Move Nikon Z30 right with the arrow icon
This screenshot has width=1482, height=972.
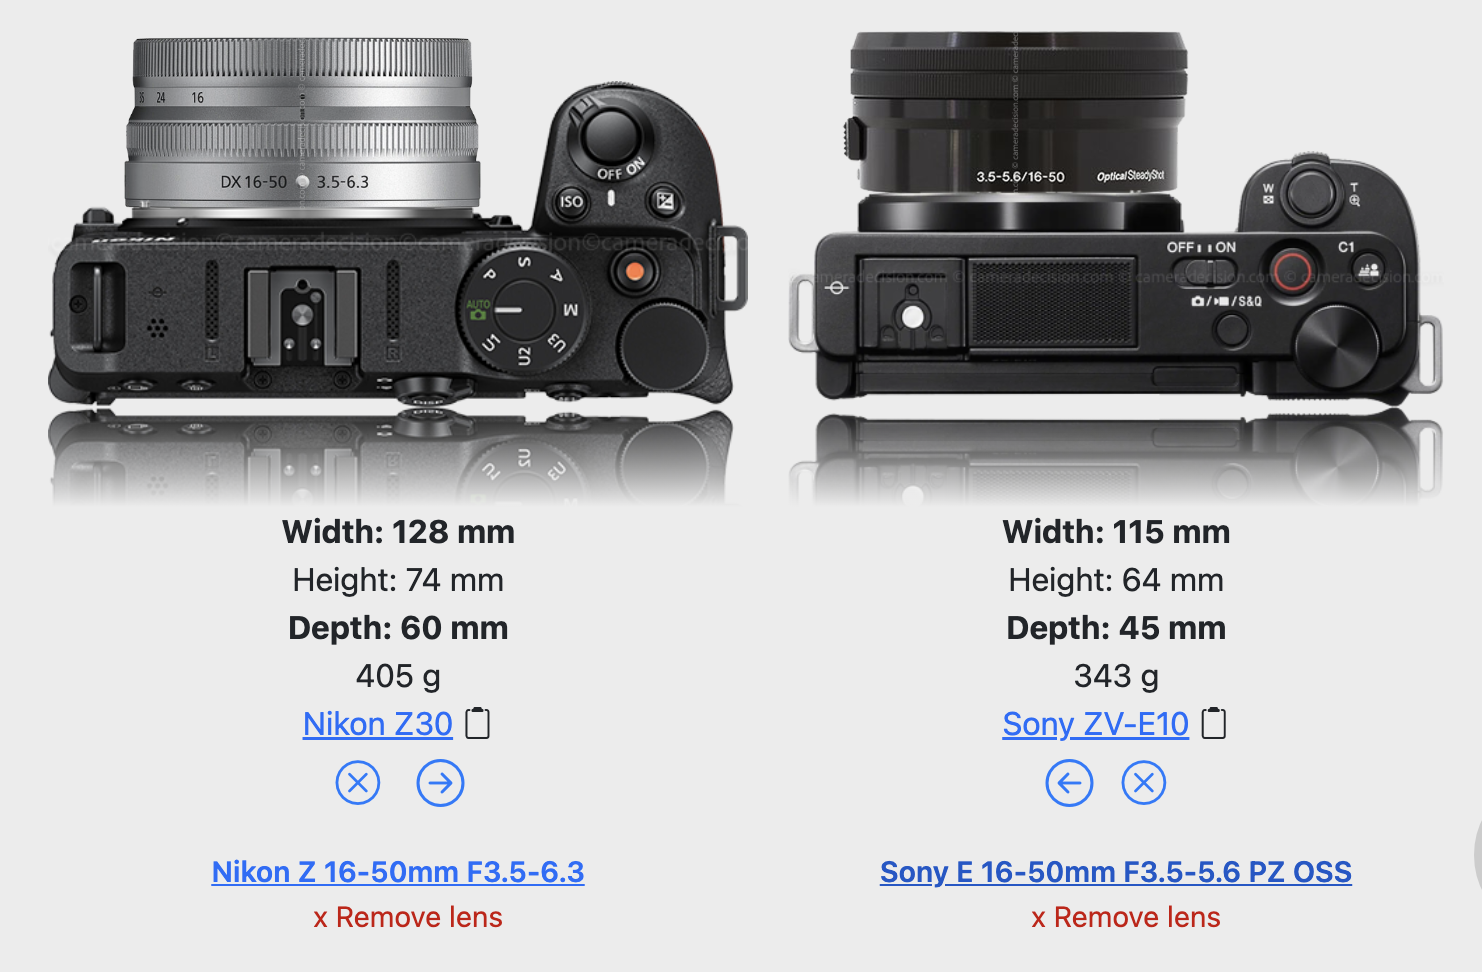pyautogui.click(x=440, y=783)
